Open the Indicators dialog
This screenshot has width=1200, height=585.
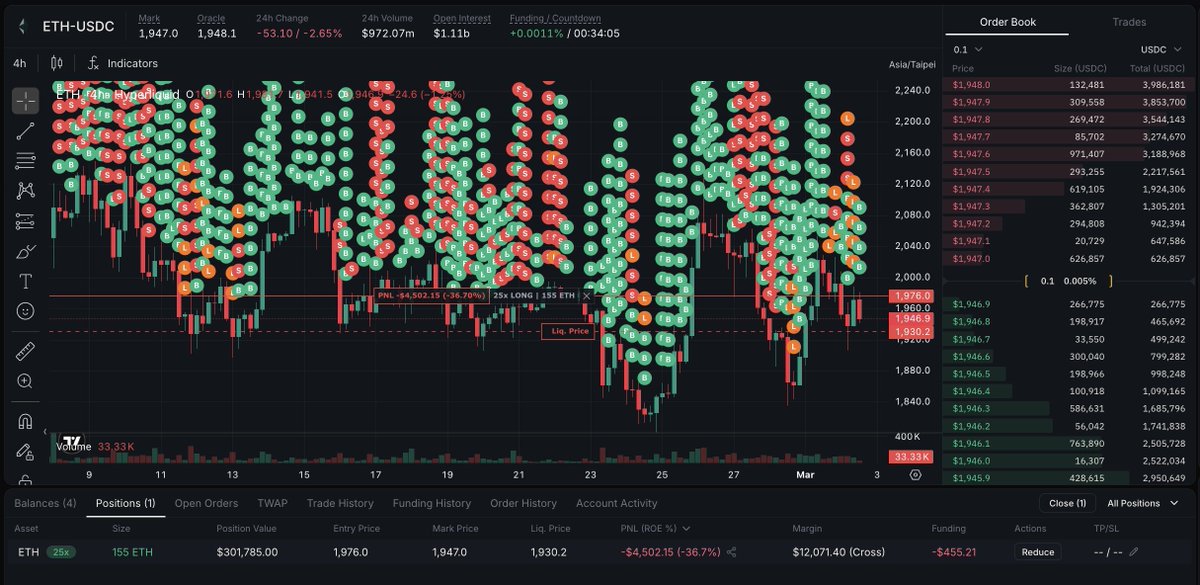coord(123,63)
